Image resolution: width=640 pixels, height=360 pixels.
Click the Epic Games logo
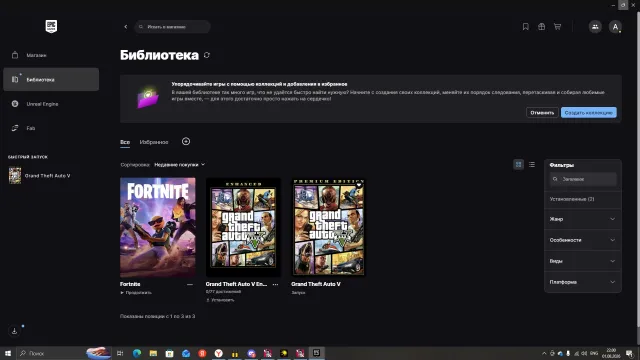pos(51,27)
